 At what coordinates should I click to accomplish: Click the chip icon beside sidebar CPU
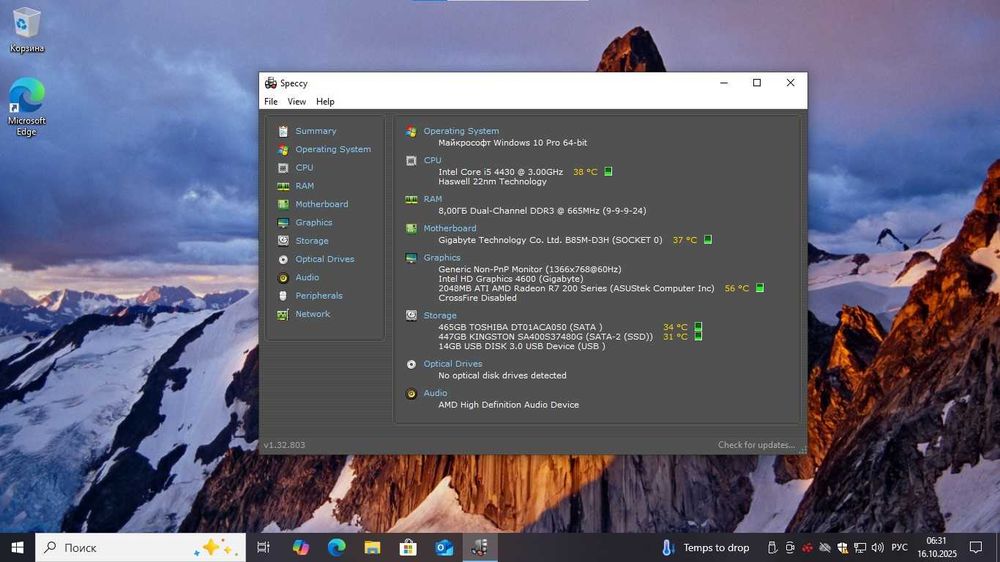283,168
